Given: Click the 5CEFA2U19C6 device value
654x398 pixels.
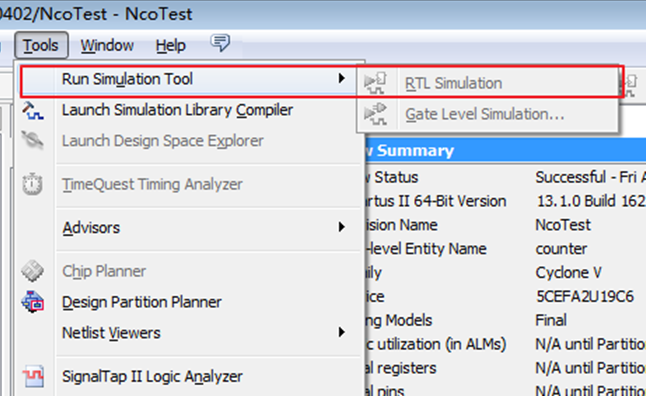Looking at the screenshot, I should pyautogui.click(x=585, y=297).
